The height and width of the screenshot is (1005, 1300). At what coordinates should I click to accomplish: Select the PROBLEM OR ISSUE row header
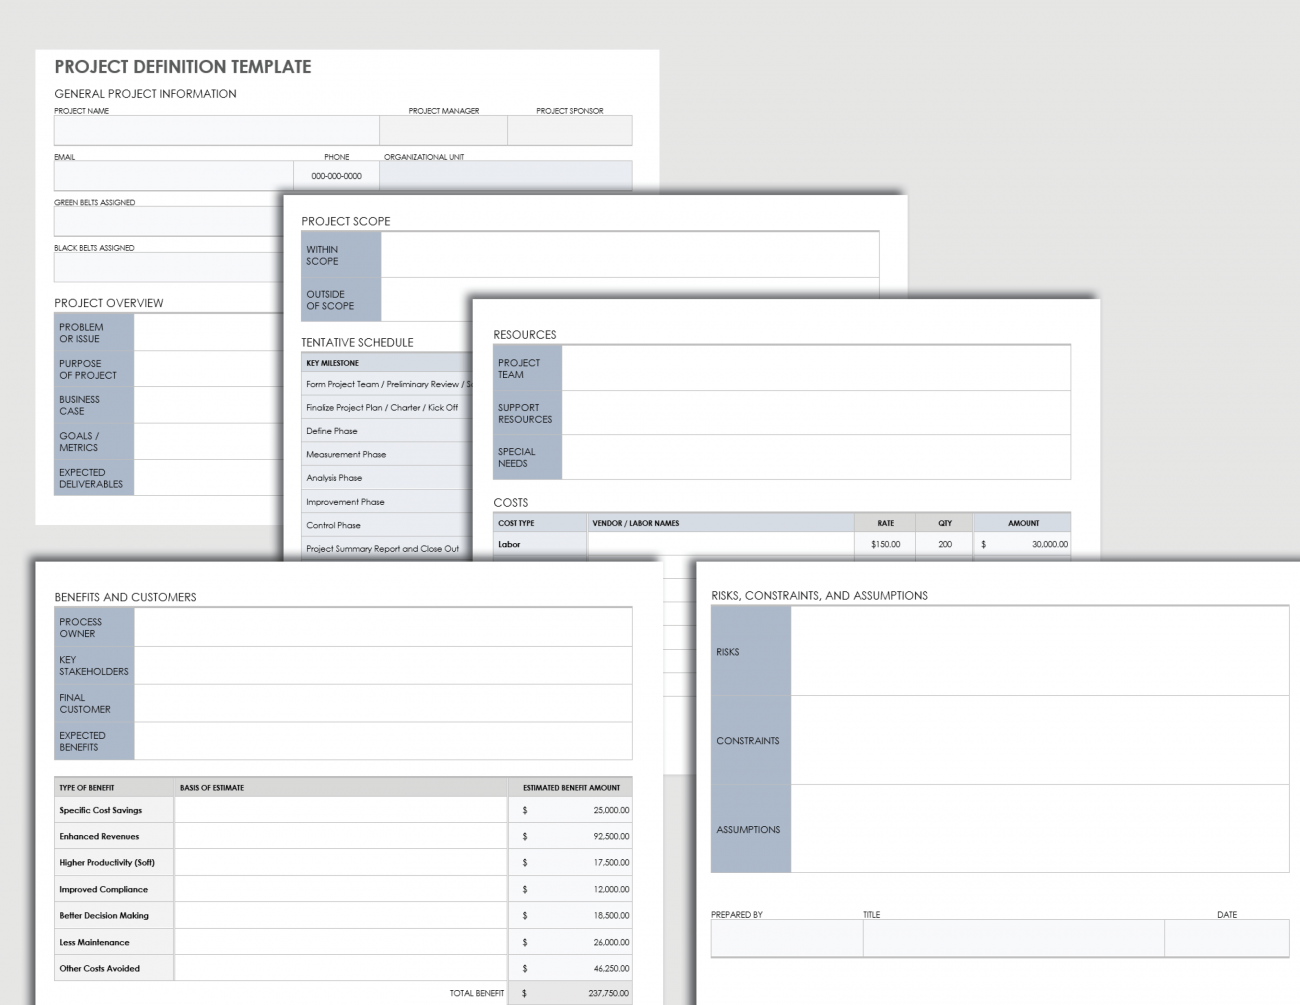[93, 332]
